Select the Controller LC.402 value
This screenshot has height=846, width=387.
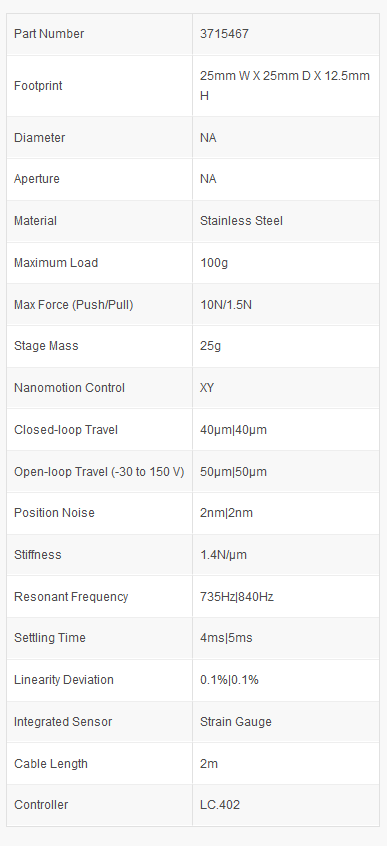point(220,806)
